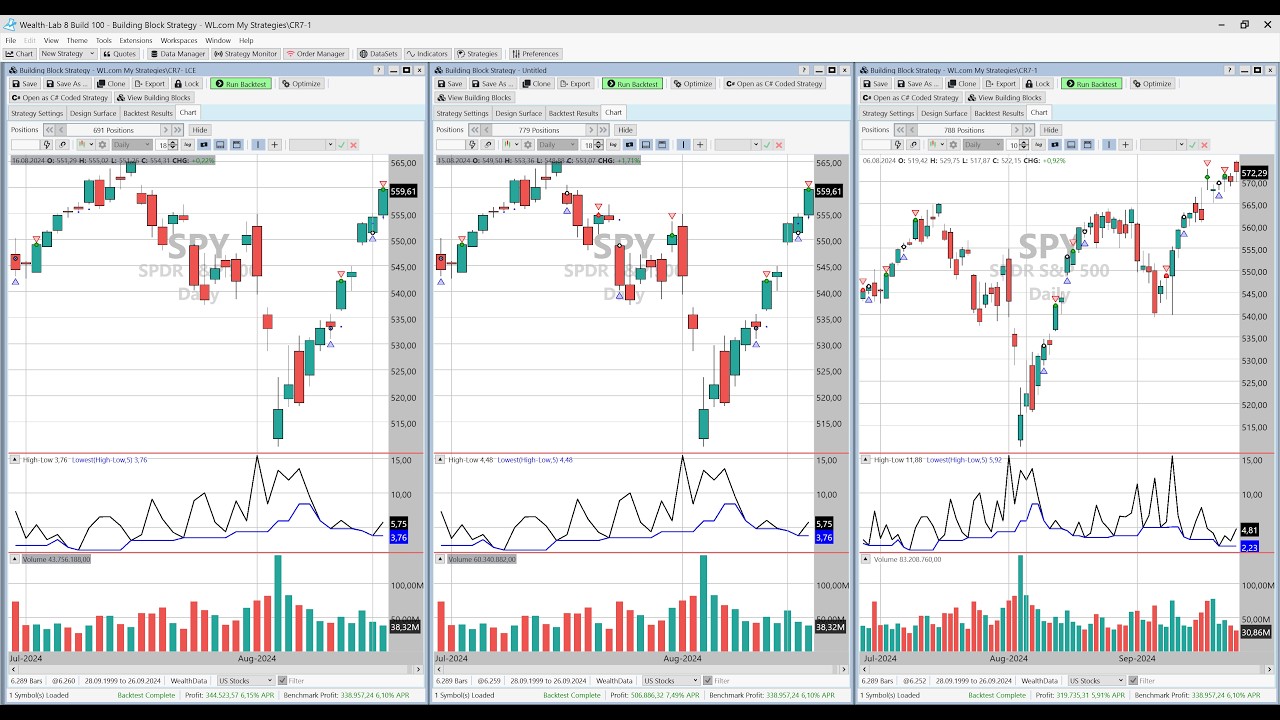Toggle Filter checkbox in Untitled window
1280x720 pixels.
coord(709,681)
